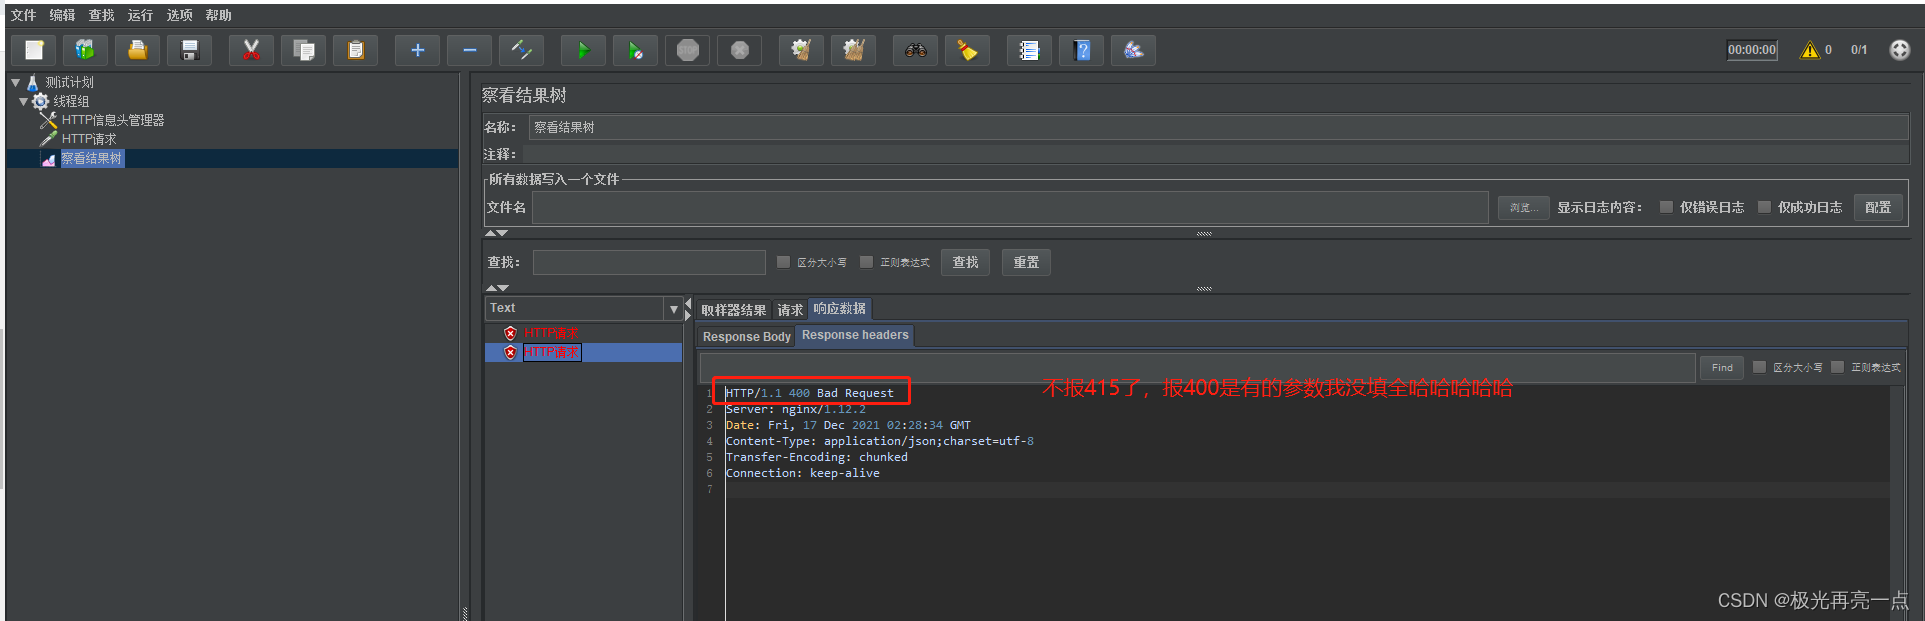Open the 运行 menu
Viewport: 1925px width, 621px height.
(x=141, y=15)
